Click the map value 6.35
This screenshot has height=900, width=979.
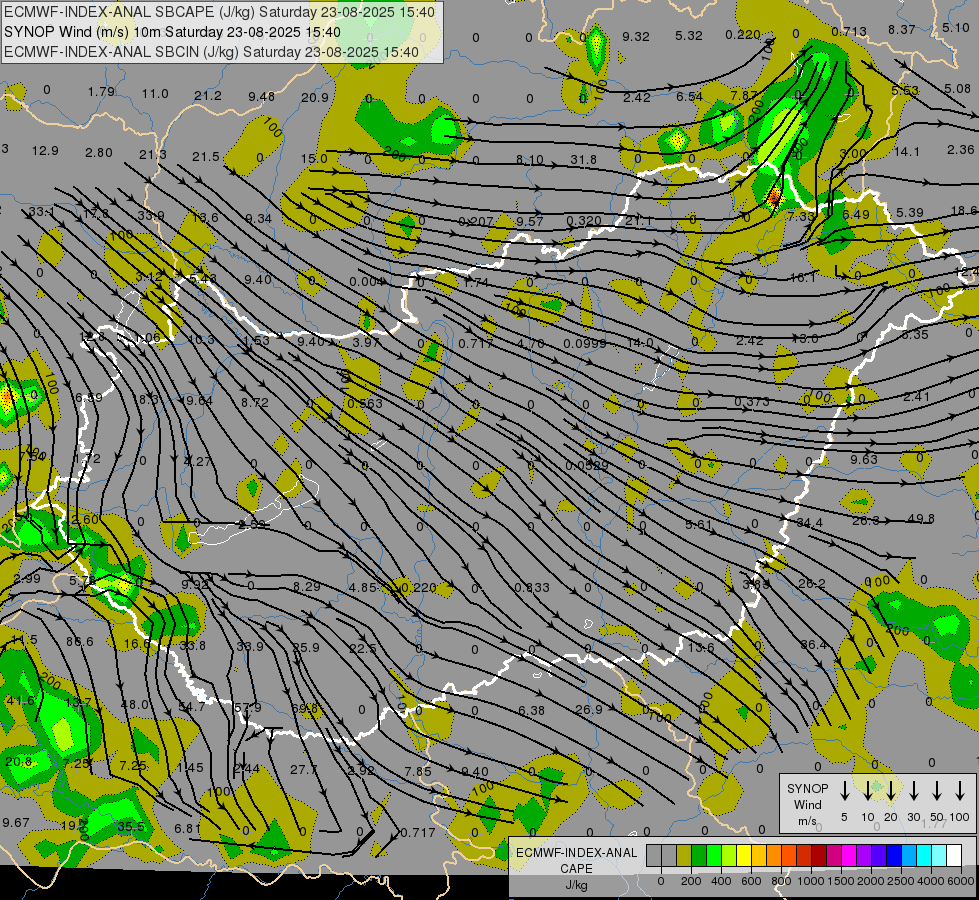coord(915,334)
